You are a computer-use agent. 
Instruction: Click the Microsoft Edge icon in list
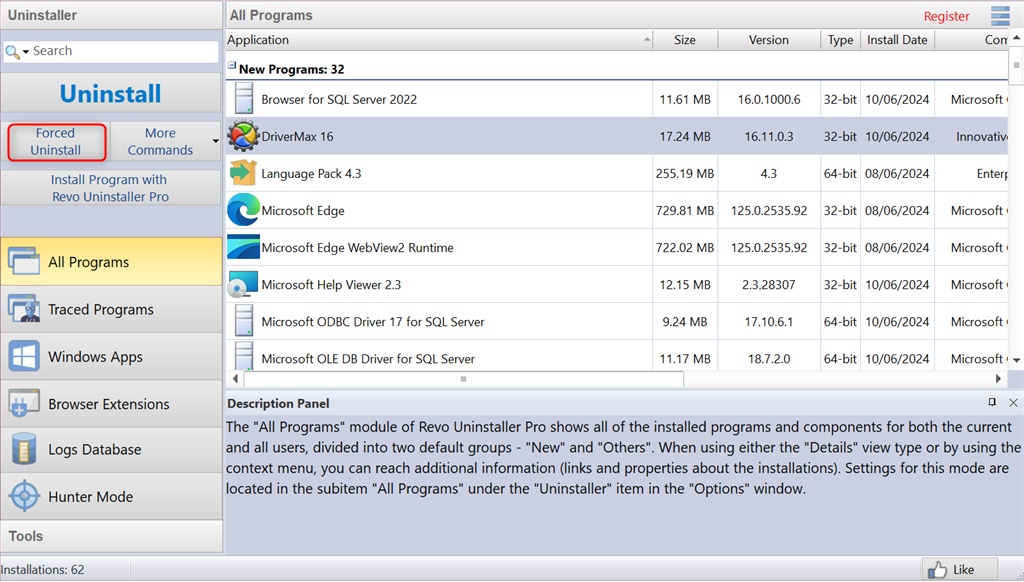pos(243,210)
